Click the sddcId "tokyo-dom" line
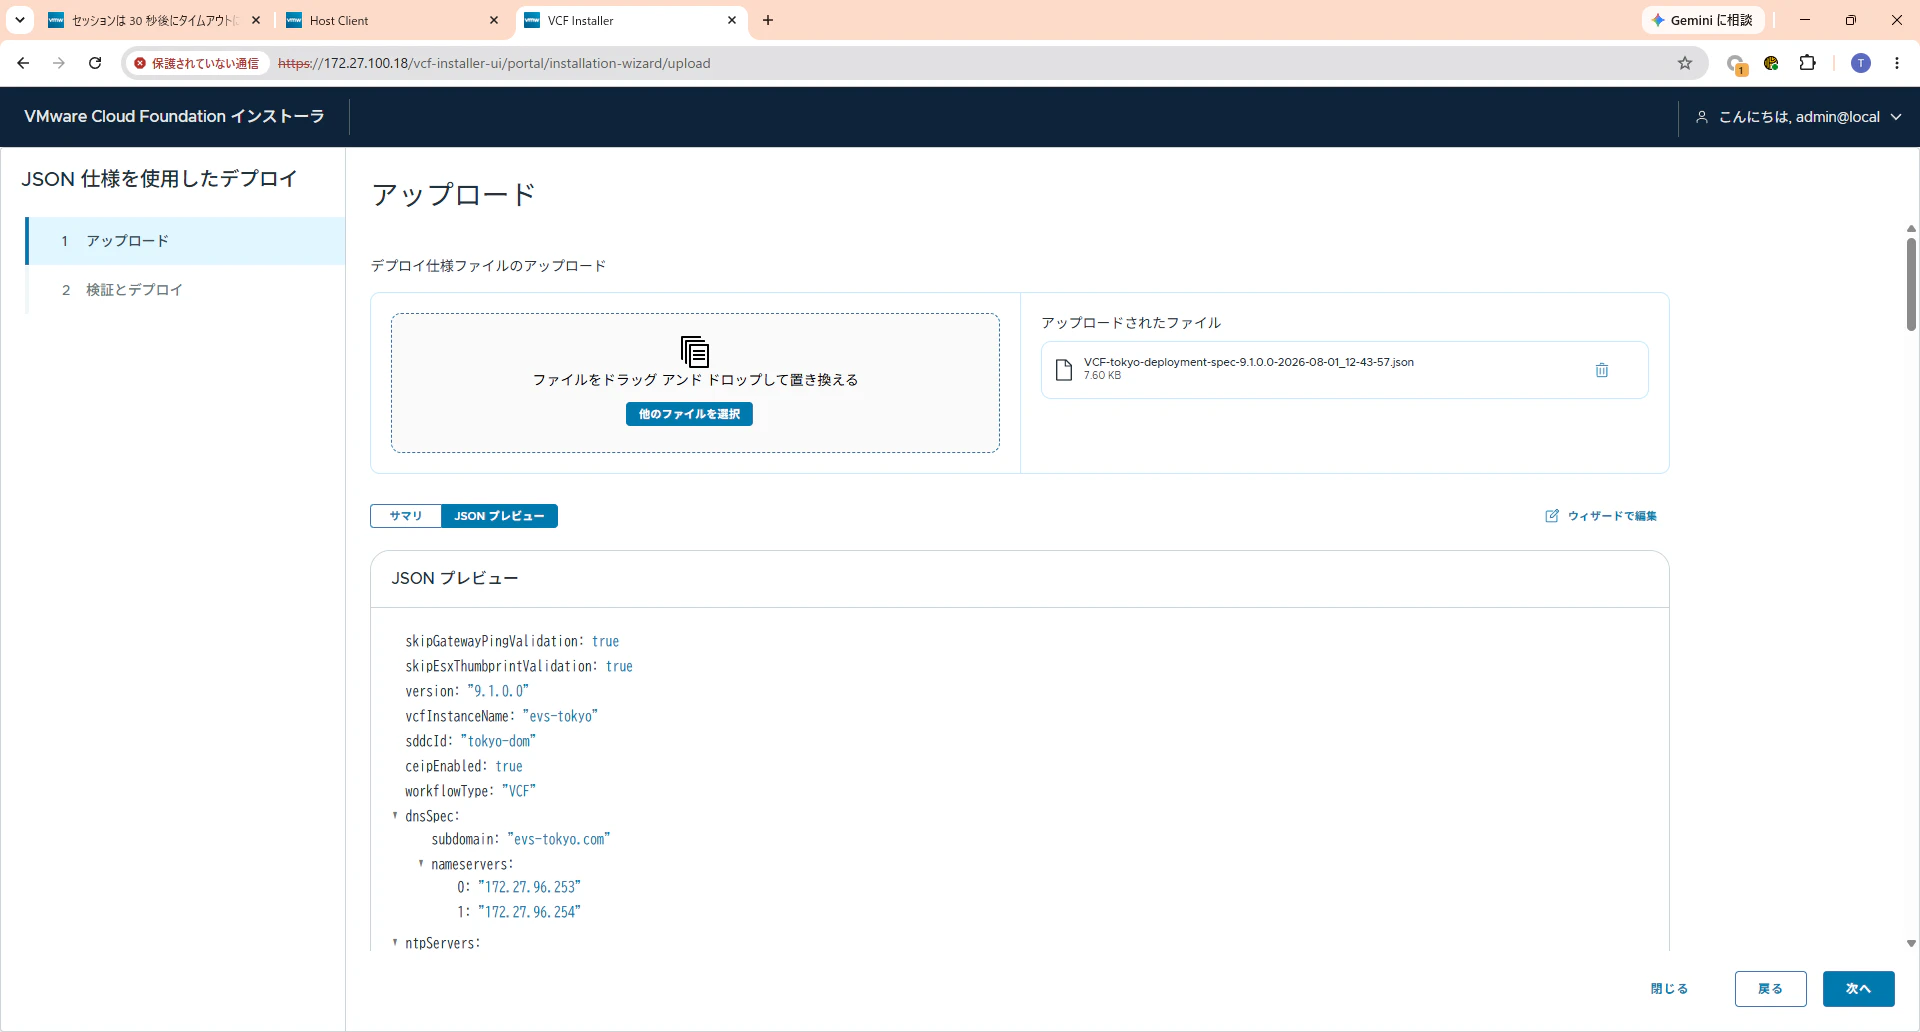Image resolution: width=1920 pixels, height=1032 pixels. (470, 741)
